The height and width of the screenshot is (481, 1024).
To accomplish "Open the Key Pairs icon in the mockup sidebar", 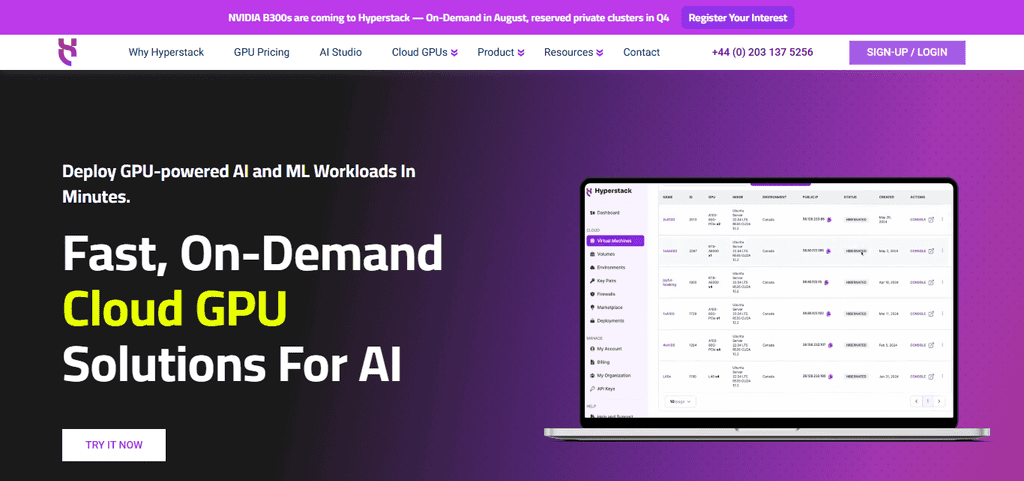I will [592, 281].
